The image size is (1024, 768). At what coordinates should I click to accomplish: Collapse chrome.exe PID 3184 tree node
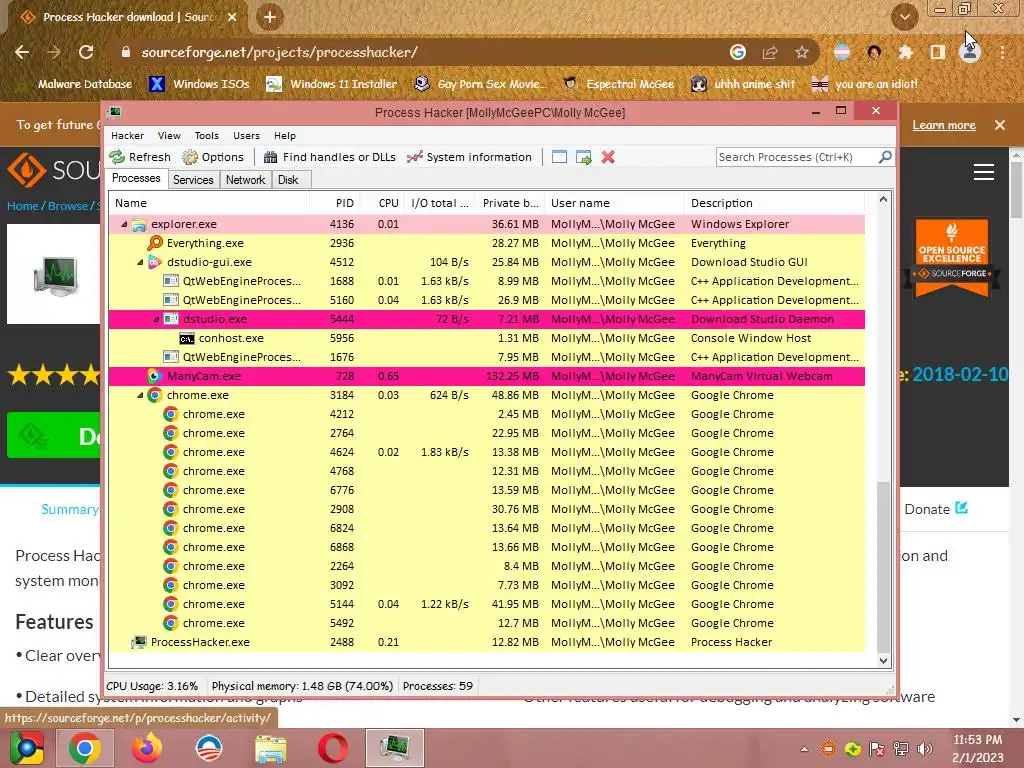140,395
